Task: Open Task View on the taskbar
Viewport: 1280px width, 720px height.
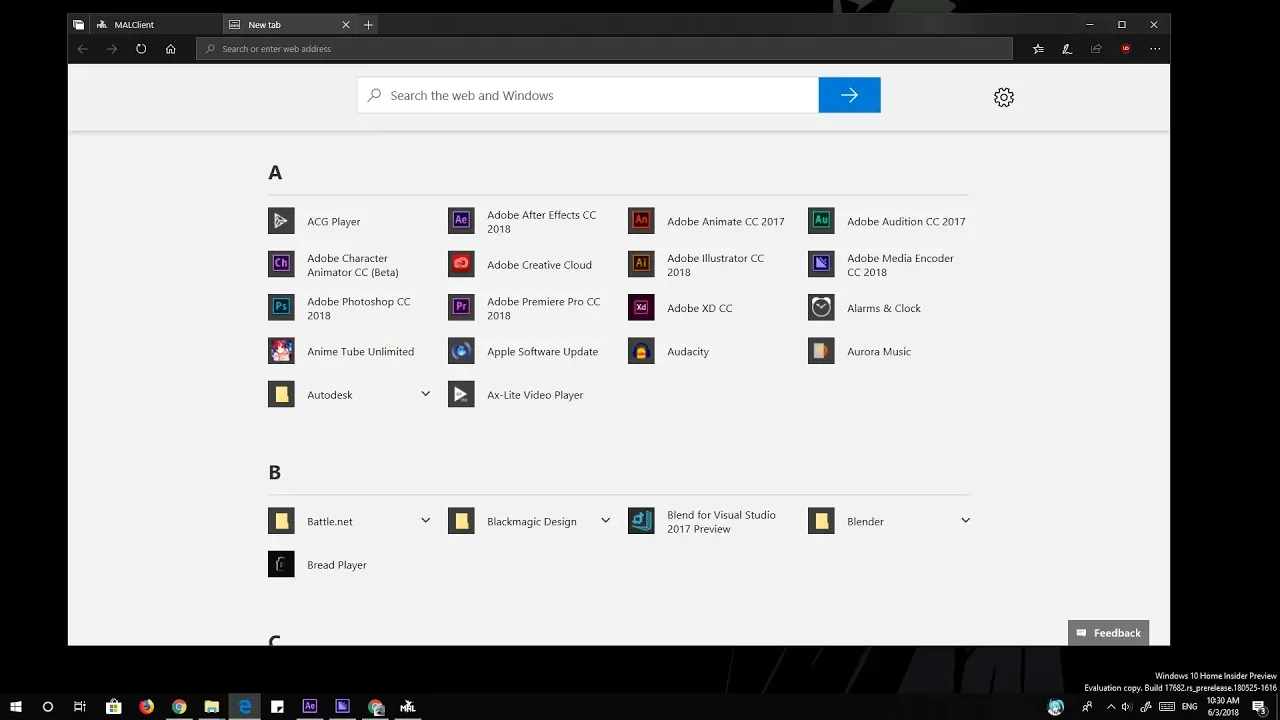Action: (80, 707)
